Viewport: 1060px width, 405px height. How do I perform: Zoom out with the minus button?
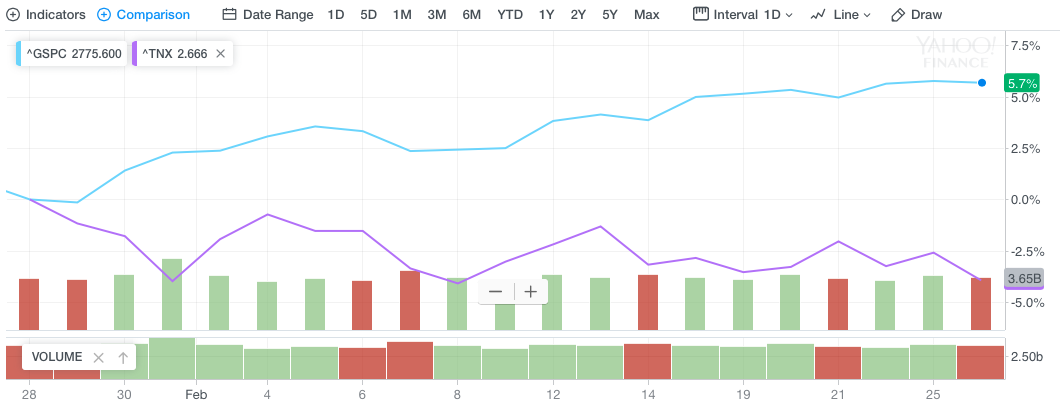[x=496, y=292]
